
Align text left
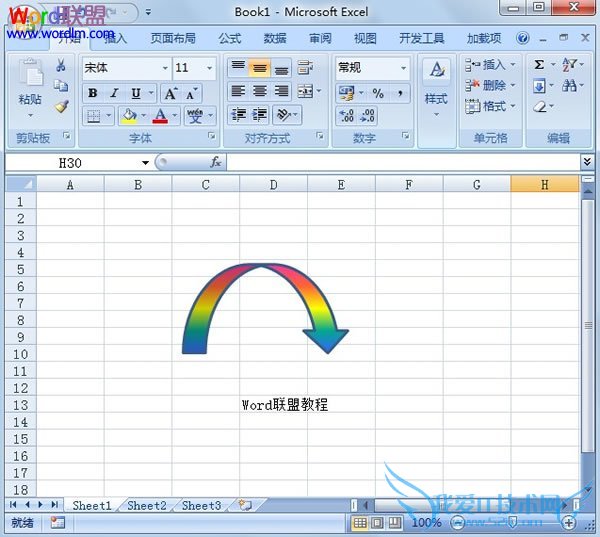tap(238, 91)
